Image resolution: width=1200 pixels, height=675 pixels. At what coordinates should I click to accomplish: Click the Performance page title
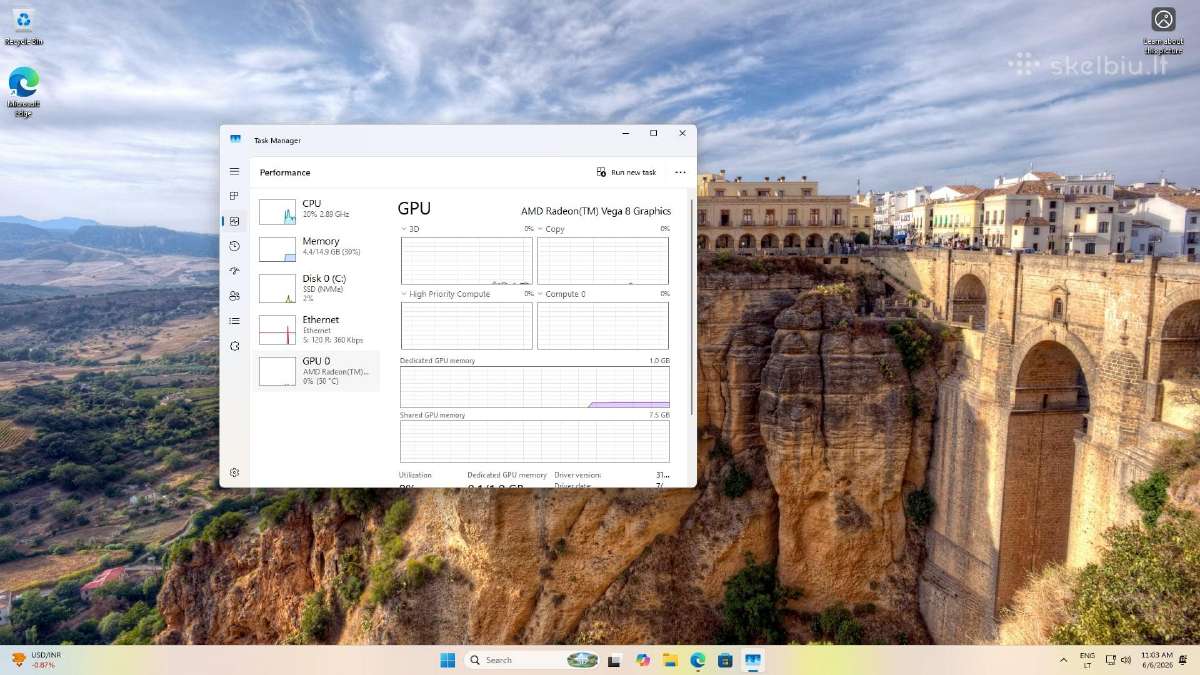(x=285, y=172)
